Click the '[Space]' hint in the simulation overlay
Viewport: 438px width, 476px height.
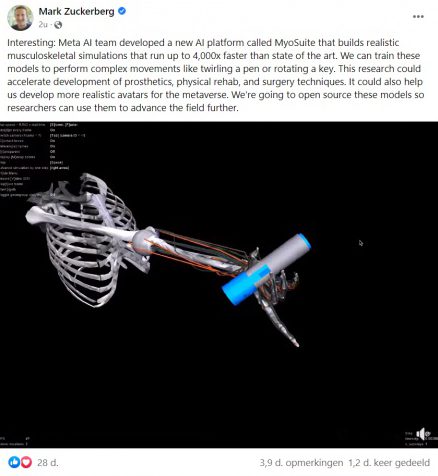pos(56,162)
